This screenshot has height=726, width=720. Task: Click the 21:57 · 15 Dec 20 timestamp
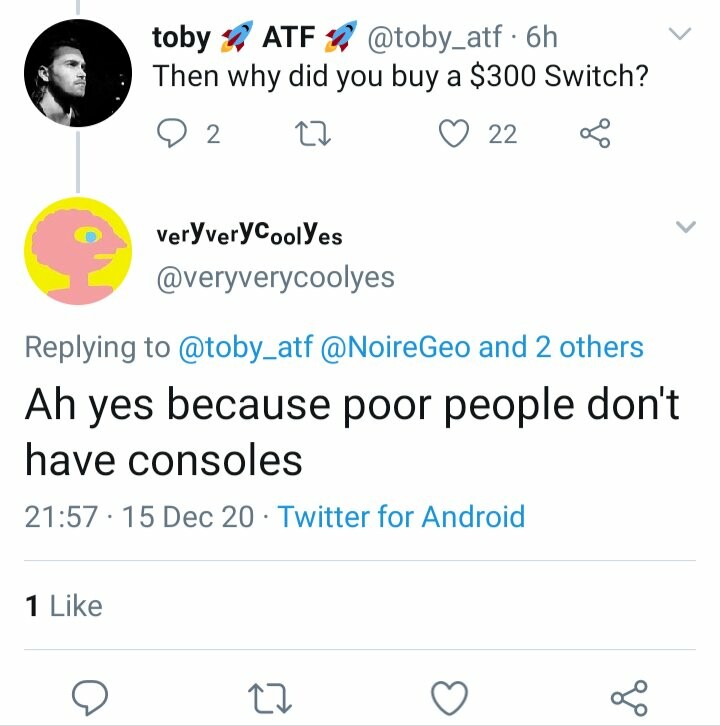(x=138, y=516)
